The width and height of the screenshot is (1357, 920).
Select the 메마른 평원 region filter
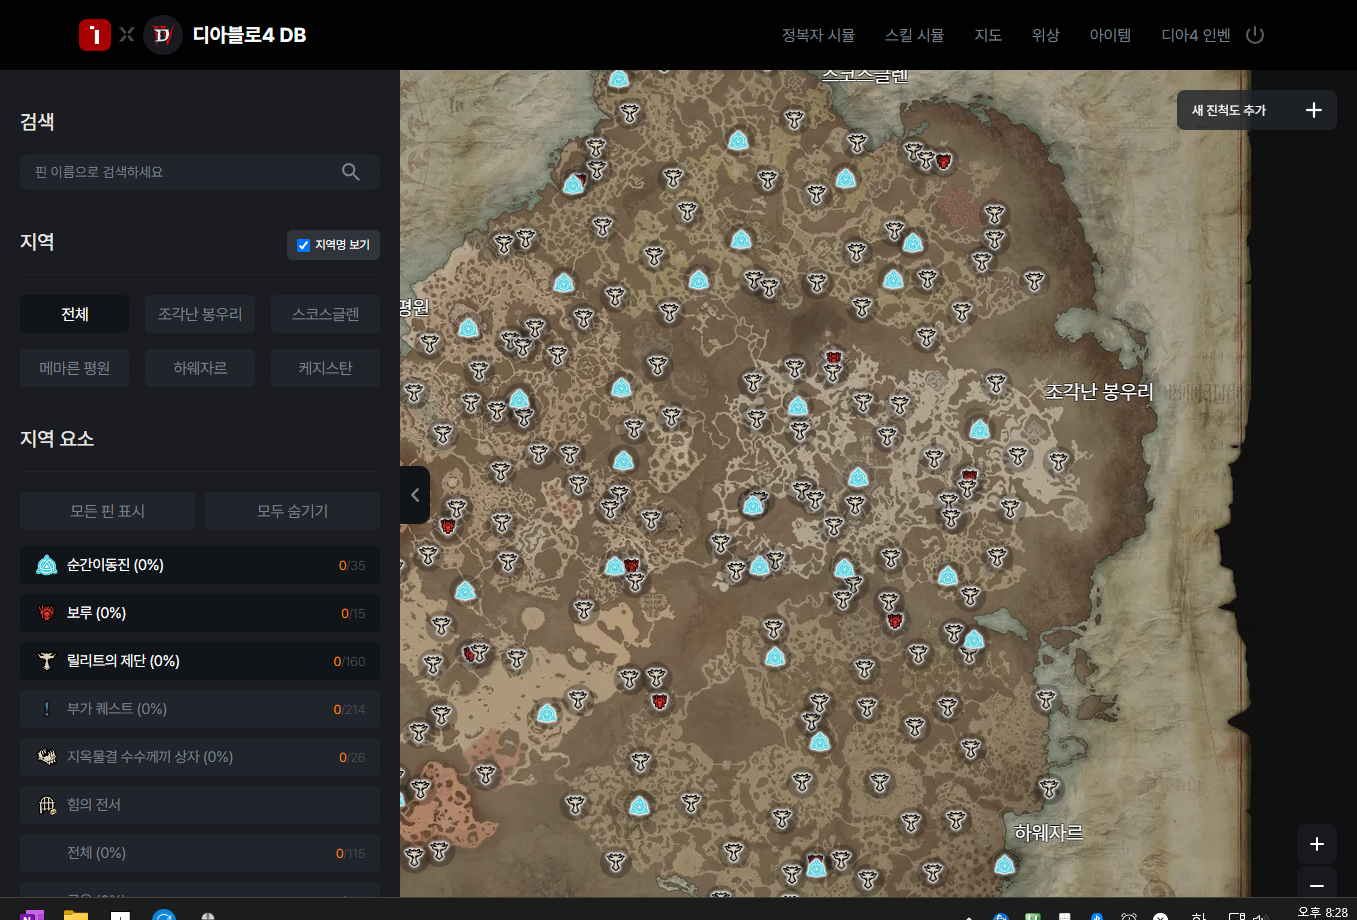[75, 368]
